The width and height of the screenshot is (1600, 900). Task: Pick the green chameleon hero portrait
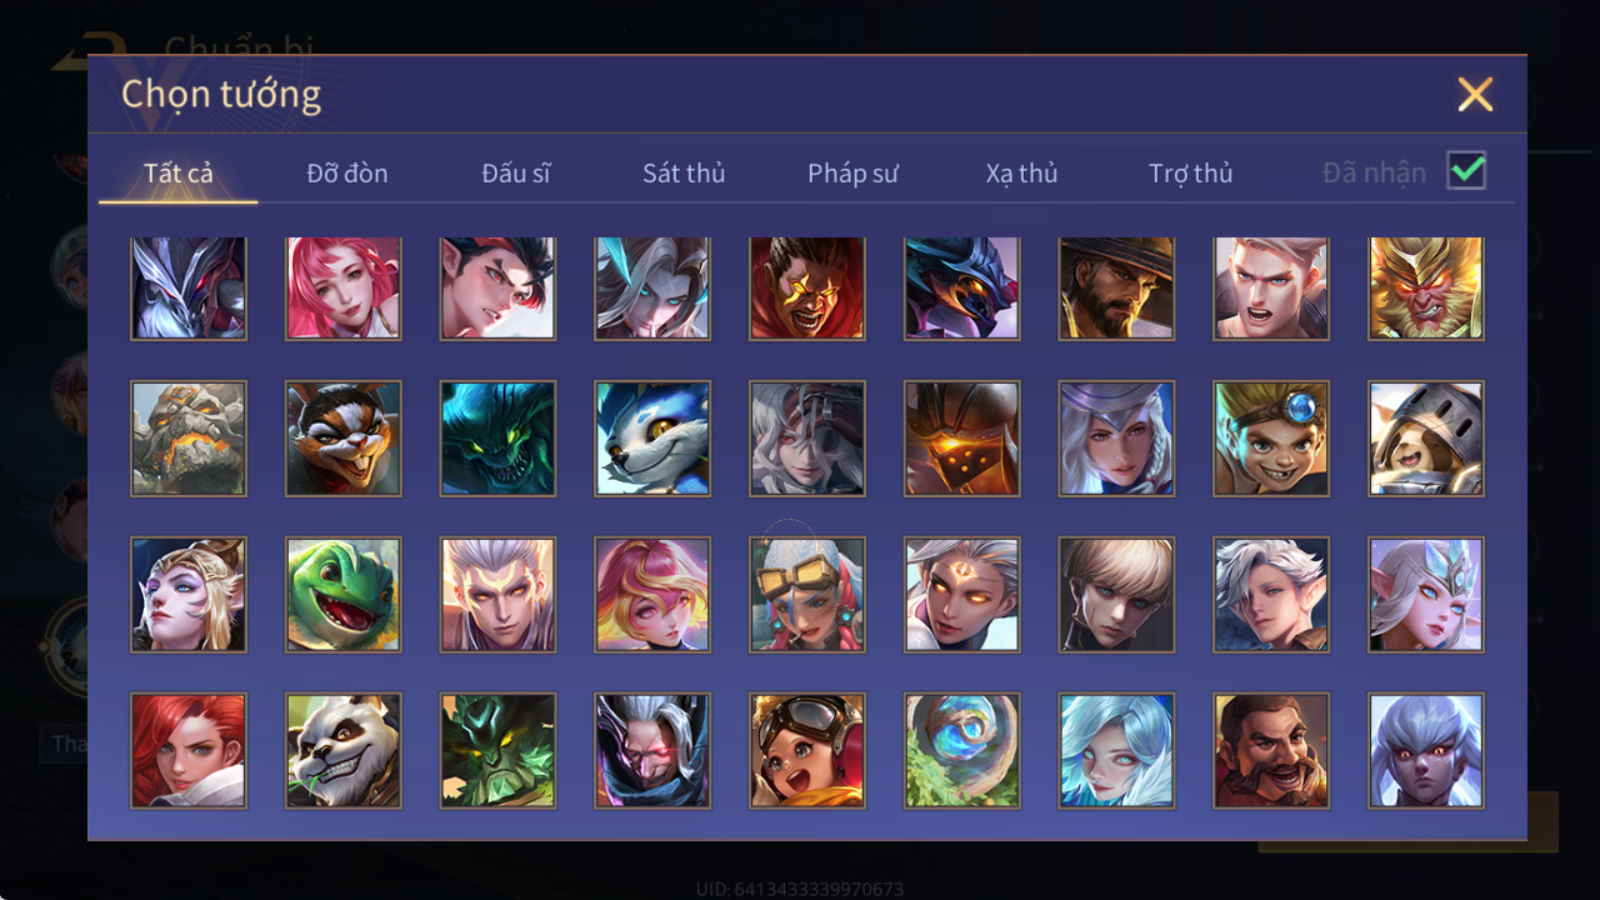[x=343, y=595]
